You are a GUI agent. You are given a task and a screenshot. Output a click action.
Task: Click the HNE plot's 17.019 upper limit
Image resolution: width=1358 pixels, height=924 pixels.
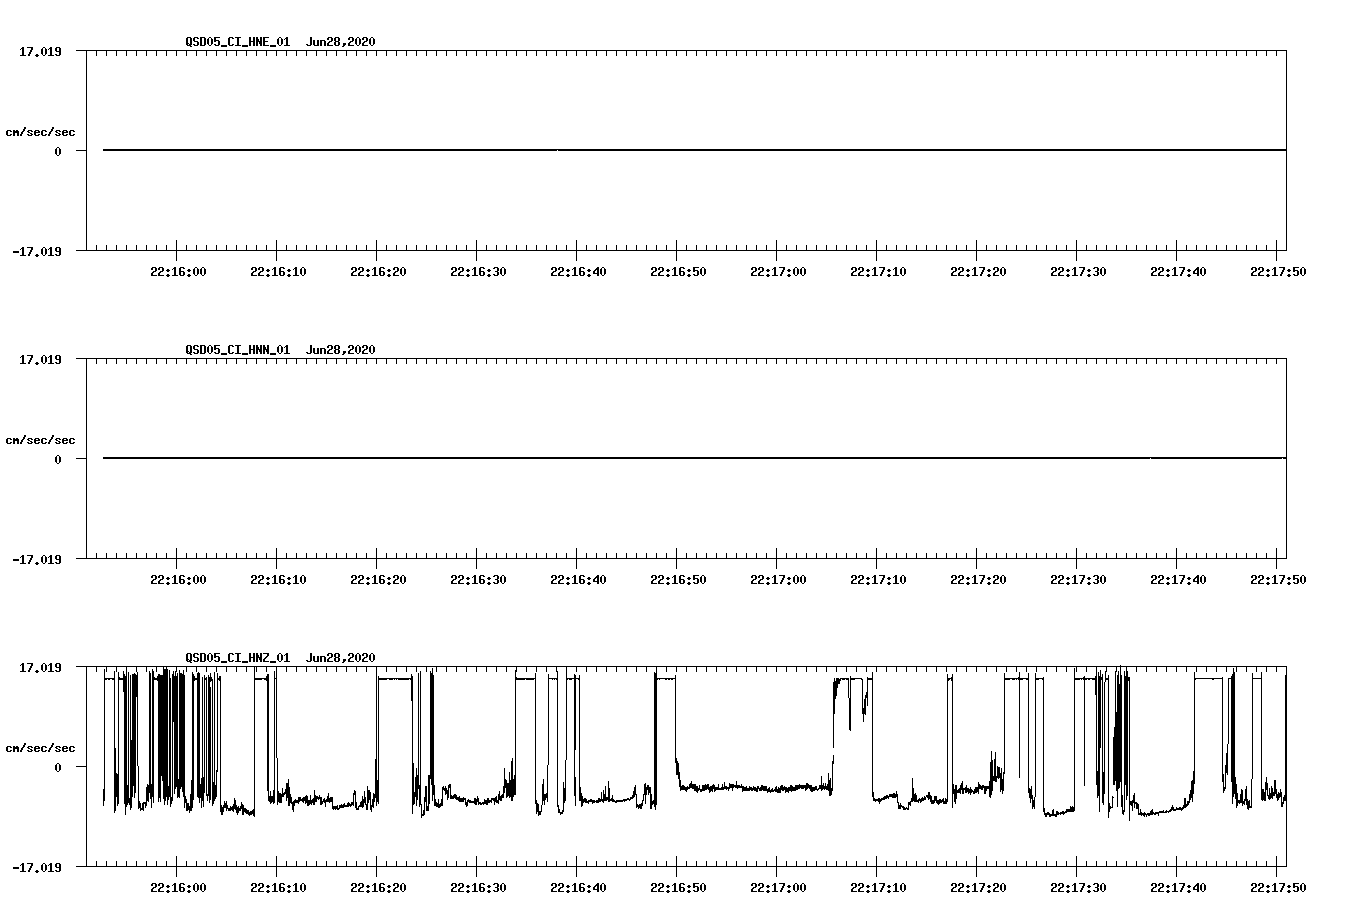click(x=40, y=51)
